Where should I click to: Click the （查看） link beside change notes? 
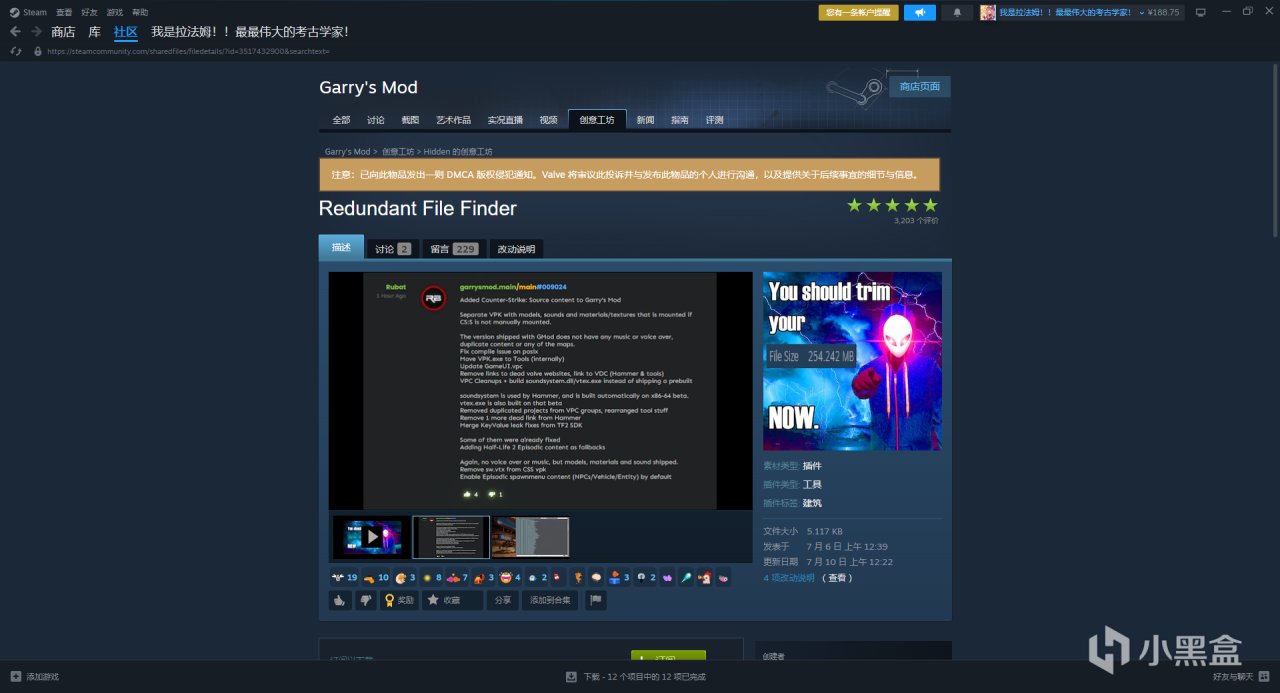pyautogui.click(x=838, y=578)
